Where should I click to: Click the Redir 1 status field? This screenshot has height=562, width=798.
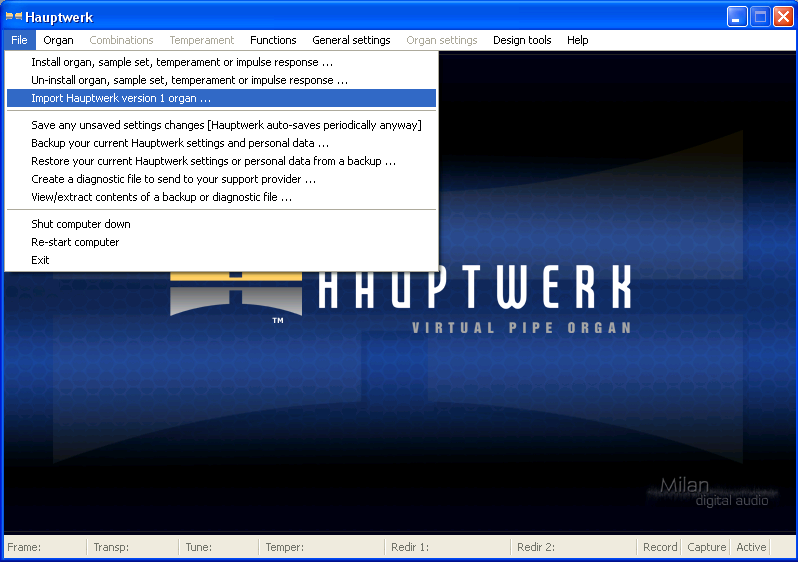[x=448, y=547]
